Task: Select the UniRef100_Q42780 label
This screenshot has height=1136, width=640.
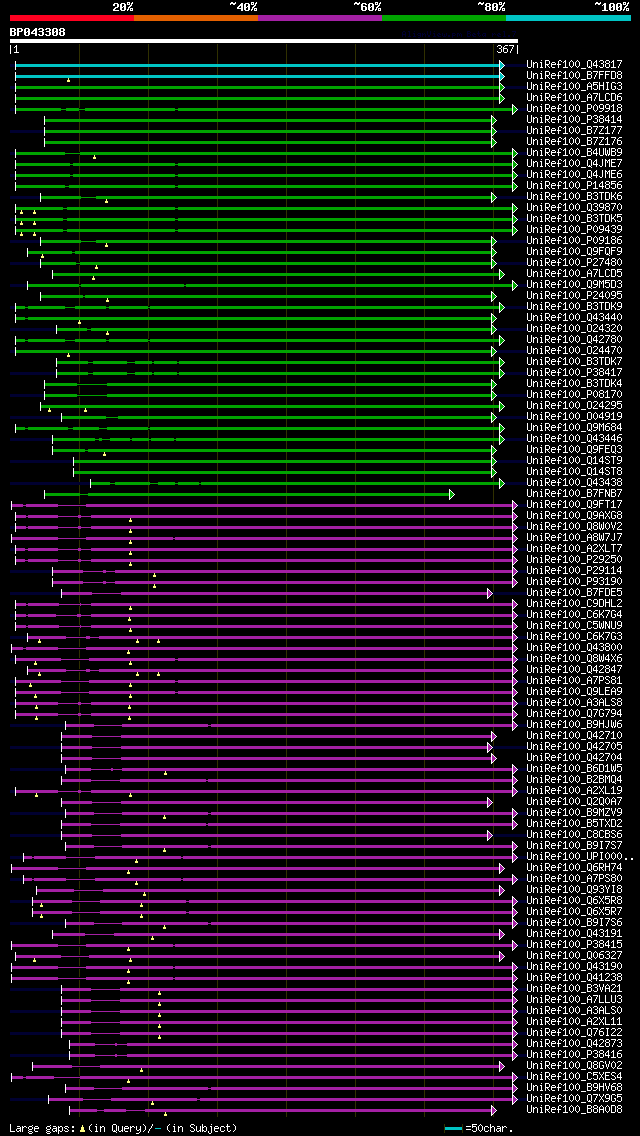Action: tap(574, 340)
